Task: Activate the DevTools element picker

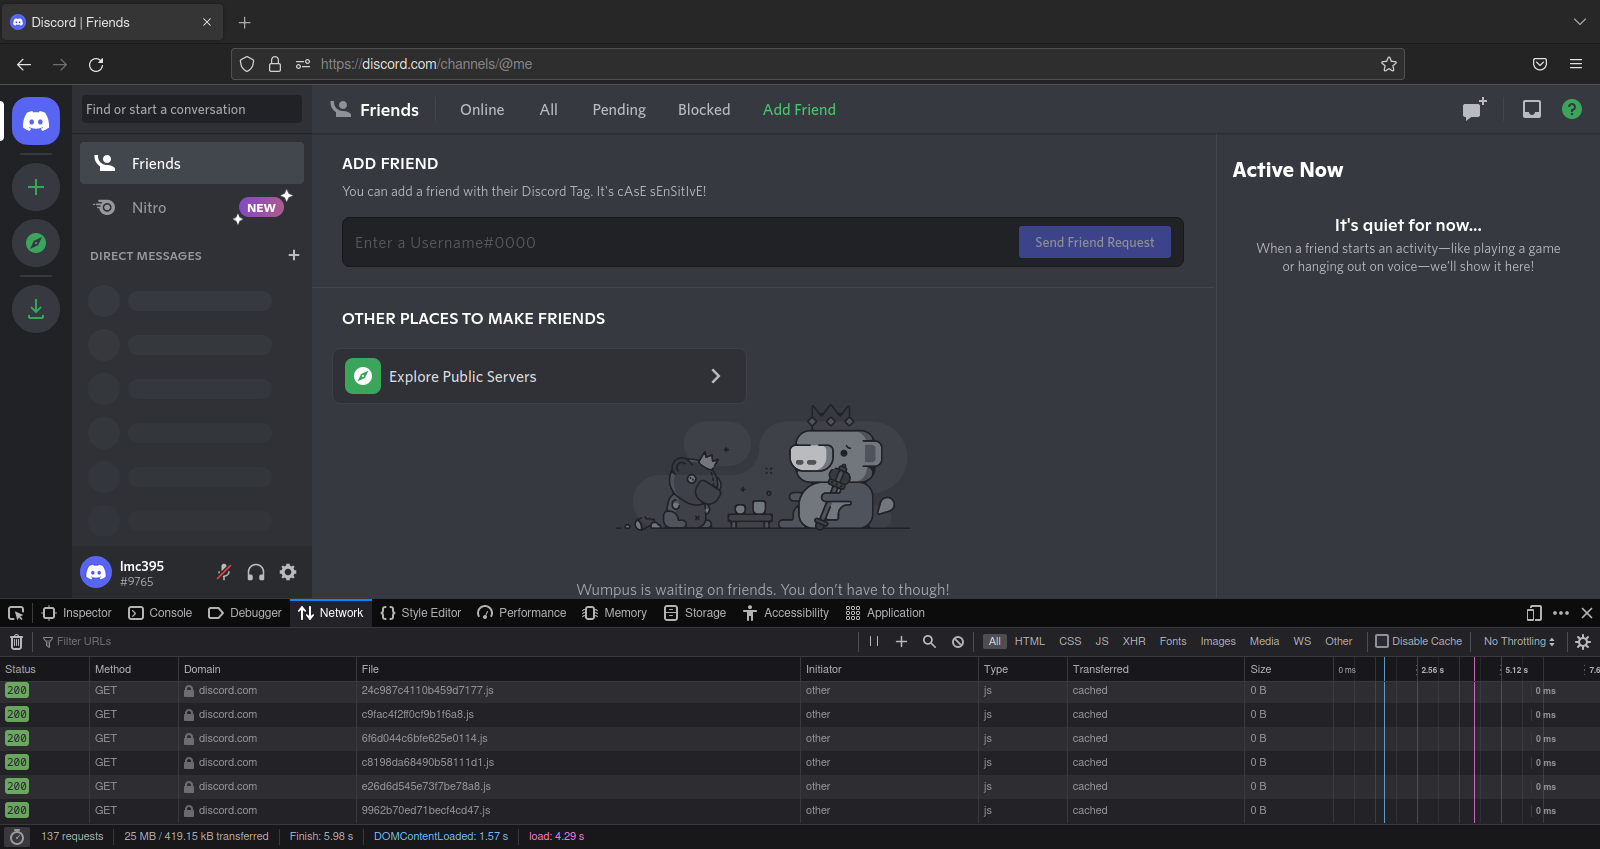Action: click(x=16, y=613)
